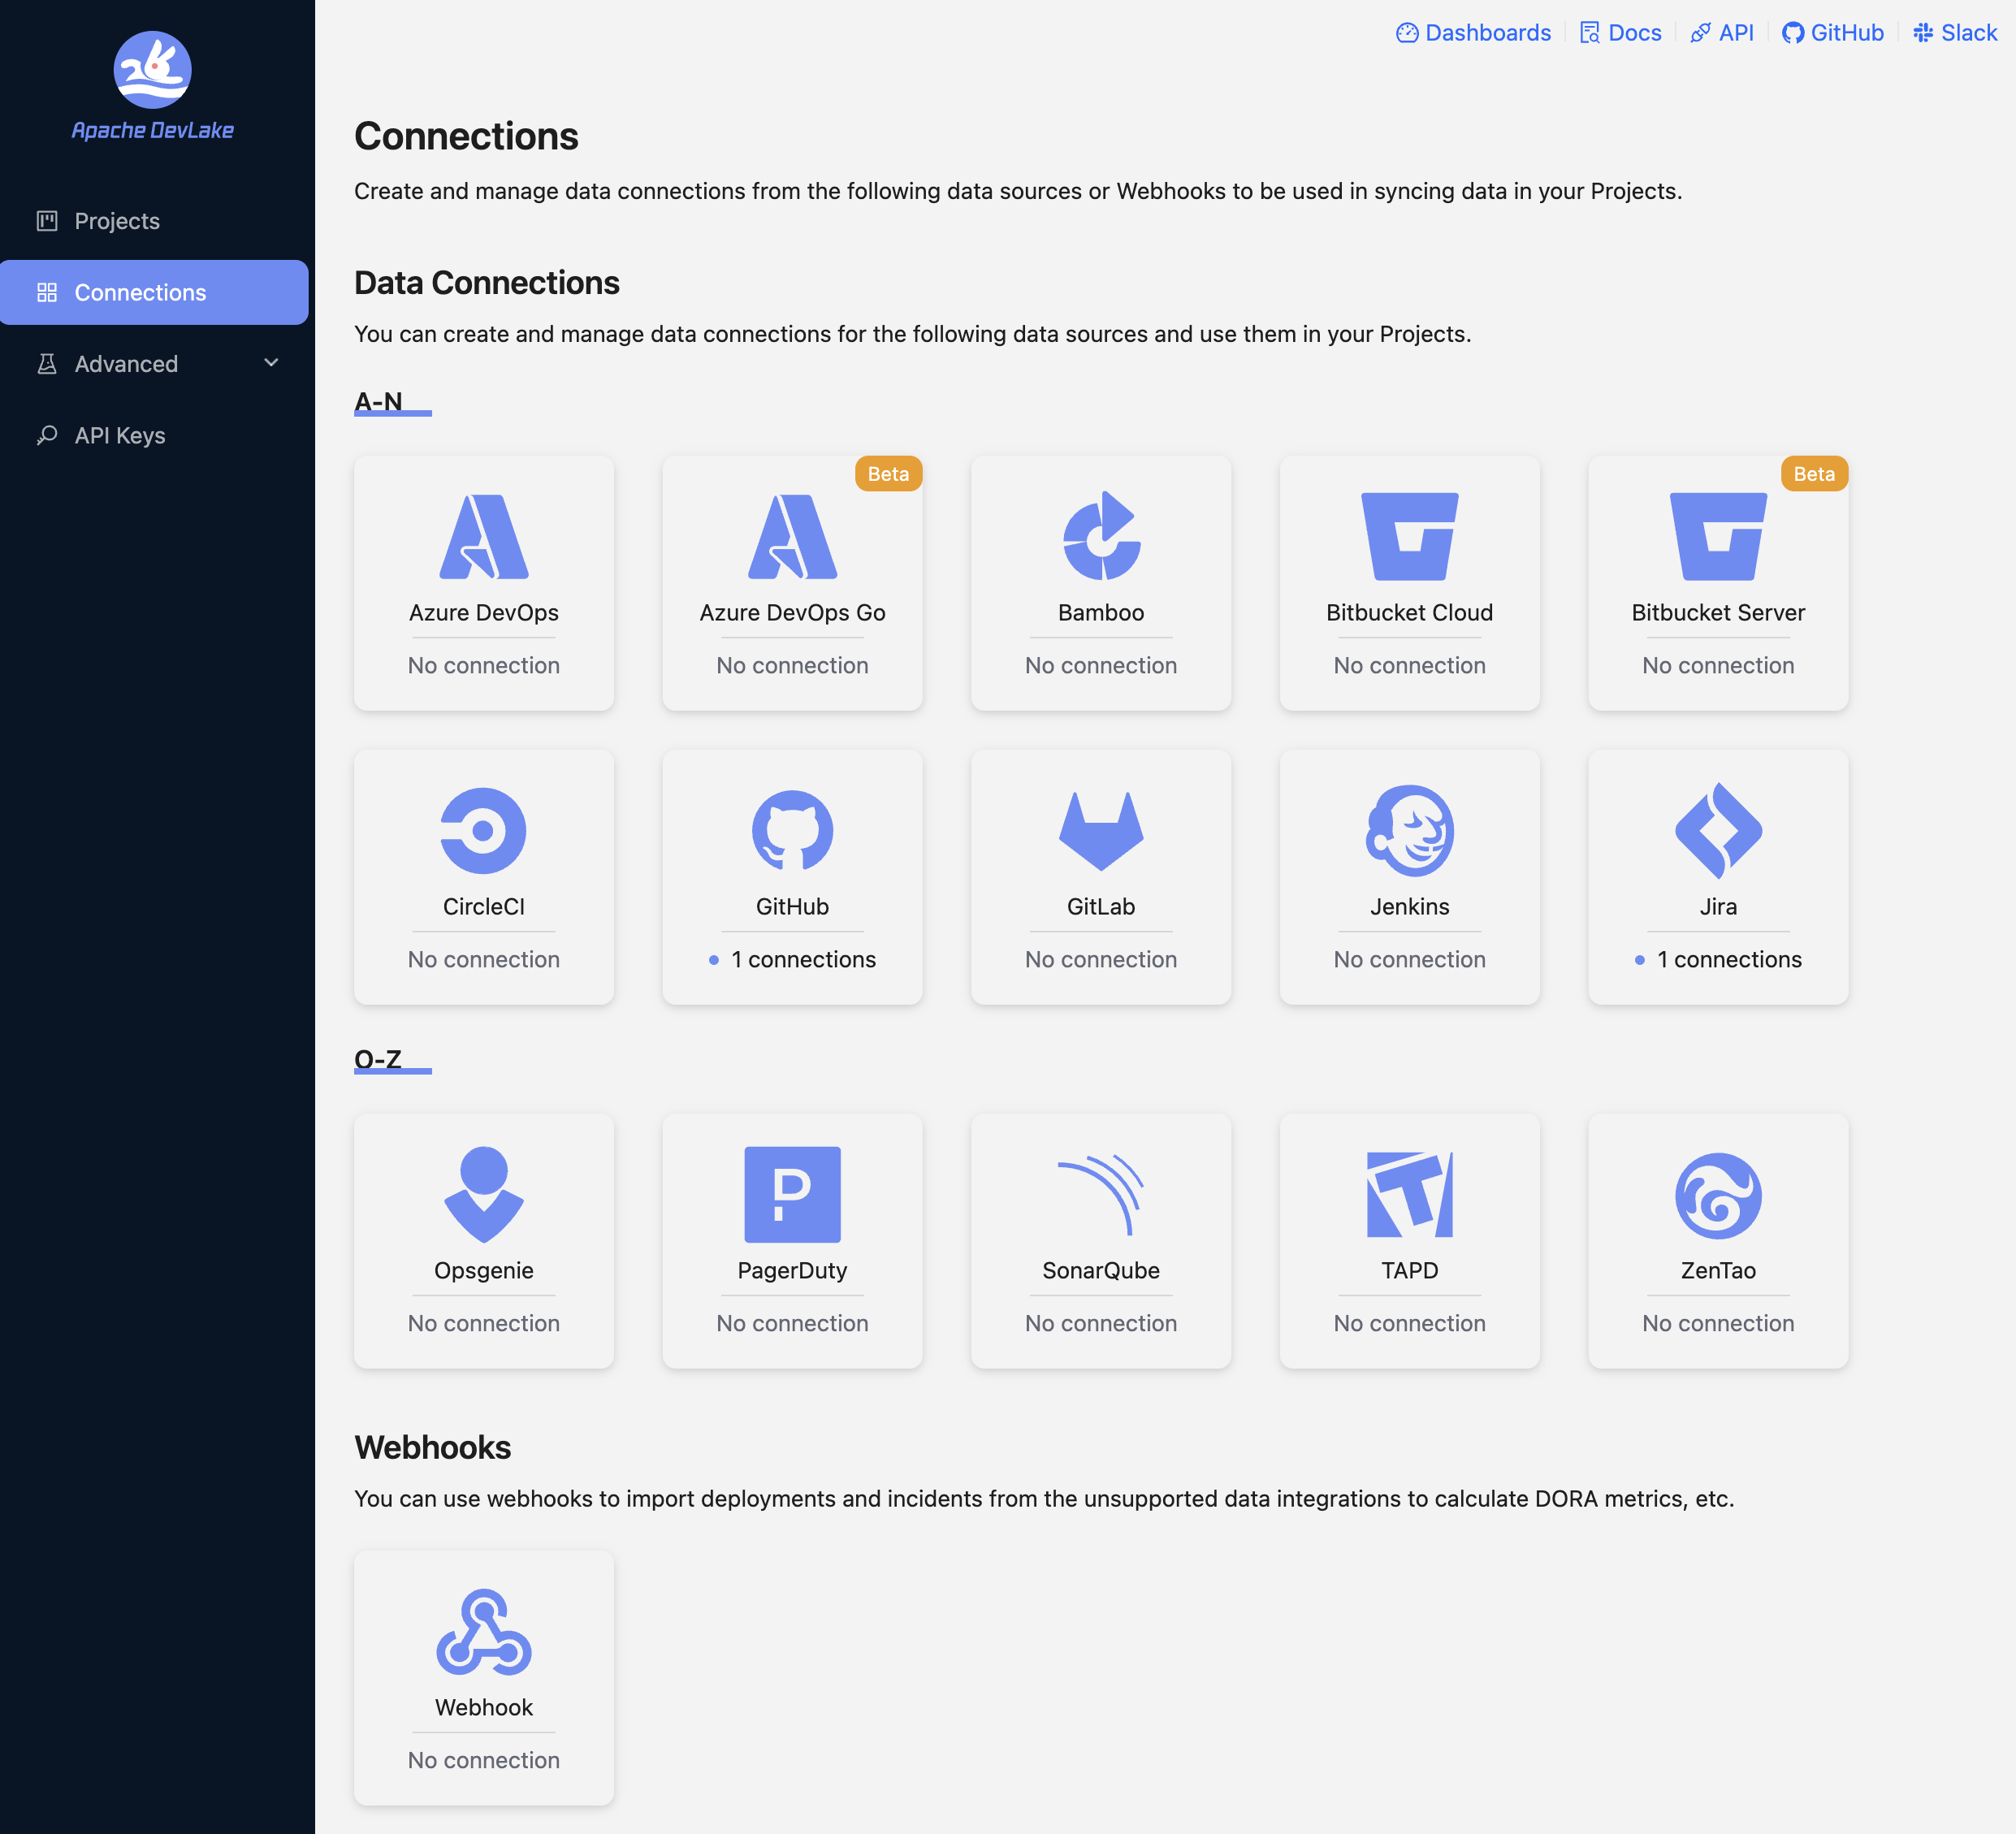
Task: Click the ZenTao card name label
Action: click(1718, 1271)
